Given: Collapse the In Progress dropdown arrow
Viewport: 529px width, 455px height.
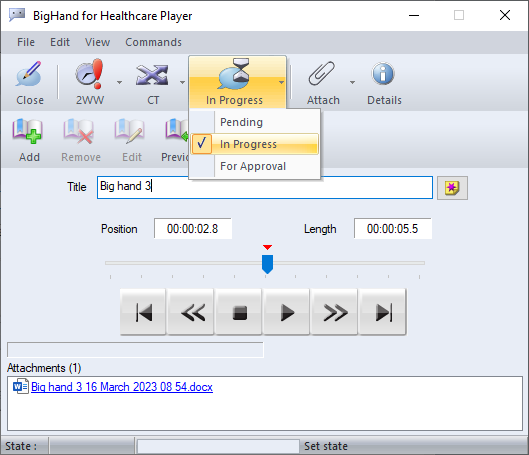Looking at the screenshot, I should (281, 82).
